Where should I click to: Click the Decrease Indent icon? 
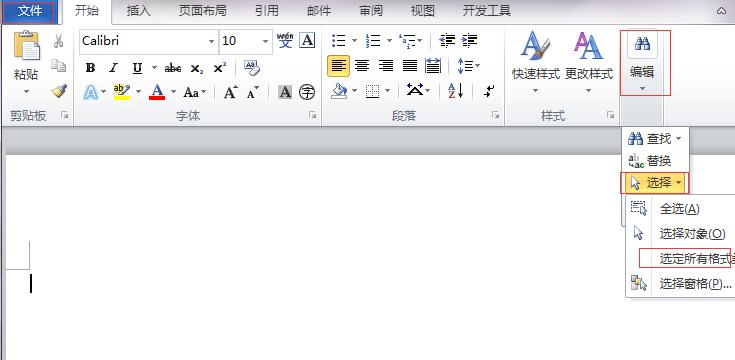[447, 41]
